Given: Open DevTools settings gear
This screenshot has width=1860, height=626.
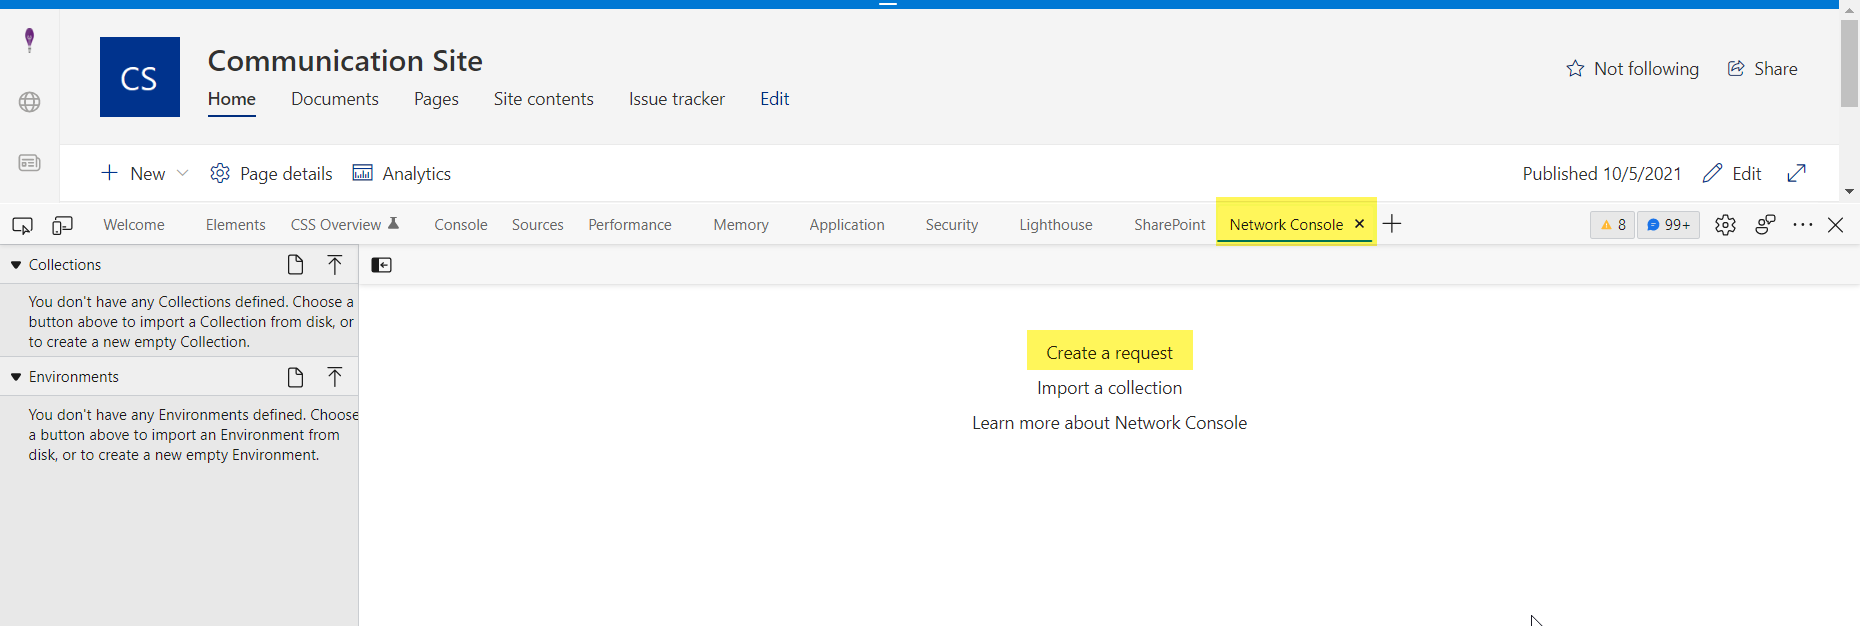Looking at the screenshot, I should point(1725,225).
